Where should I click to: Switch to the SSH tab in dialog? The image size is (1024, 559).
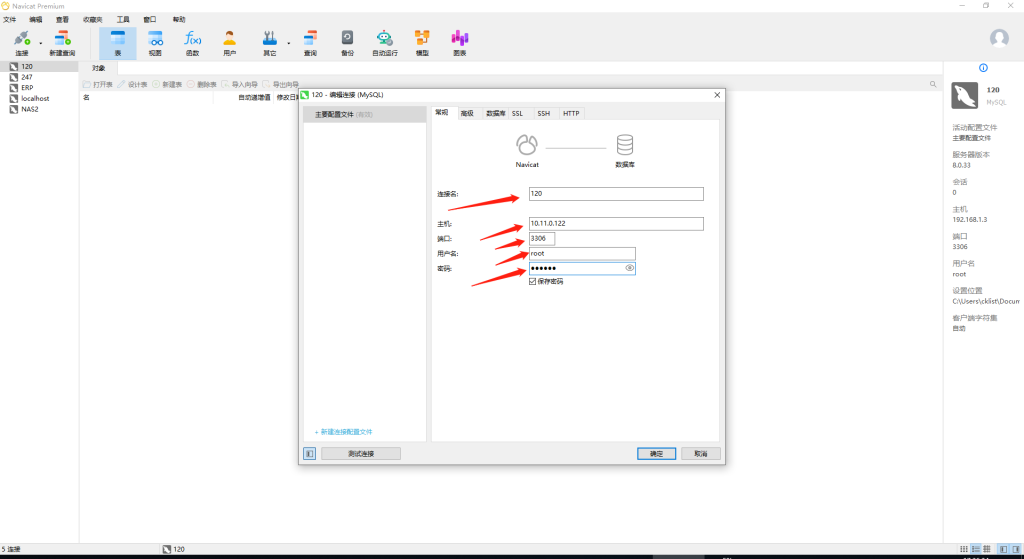[x=544, y=114]
